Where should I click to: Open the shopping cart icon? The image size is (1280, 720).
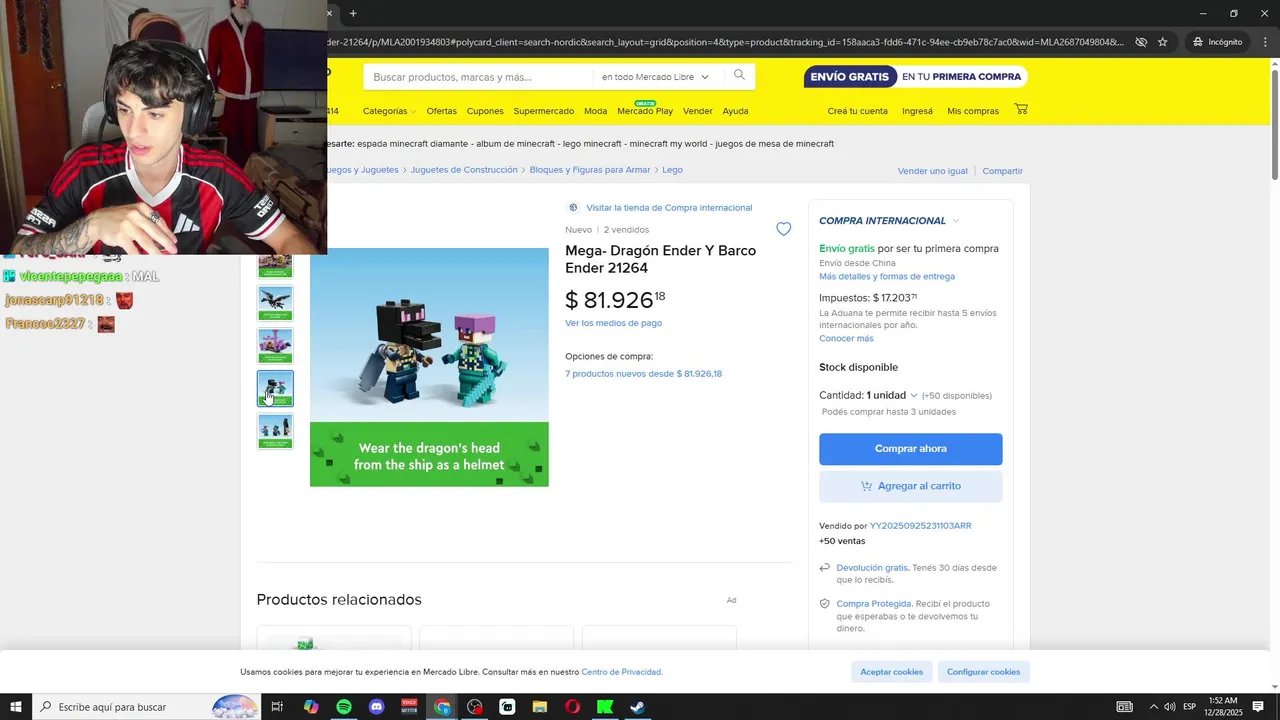[1021, 109]
